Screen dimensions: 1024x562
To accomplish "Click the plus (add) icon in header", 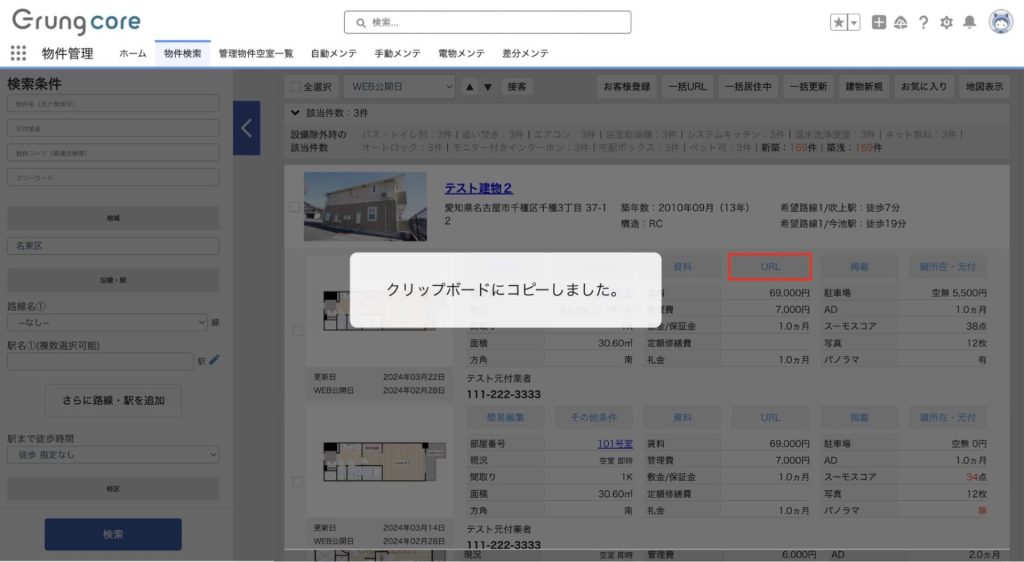I will [x=879, y=22].
